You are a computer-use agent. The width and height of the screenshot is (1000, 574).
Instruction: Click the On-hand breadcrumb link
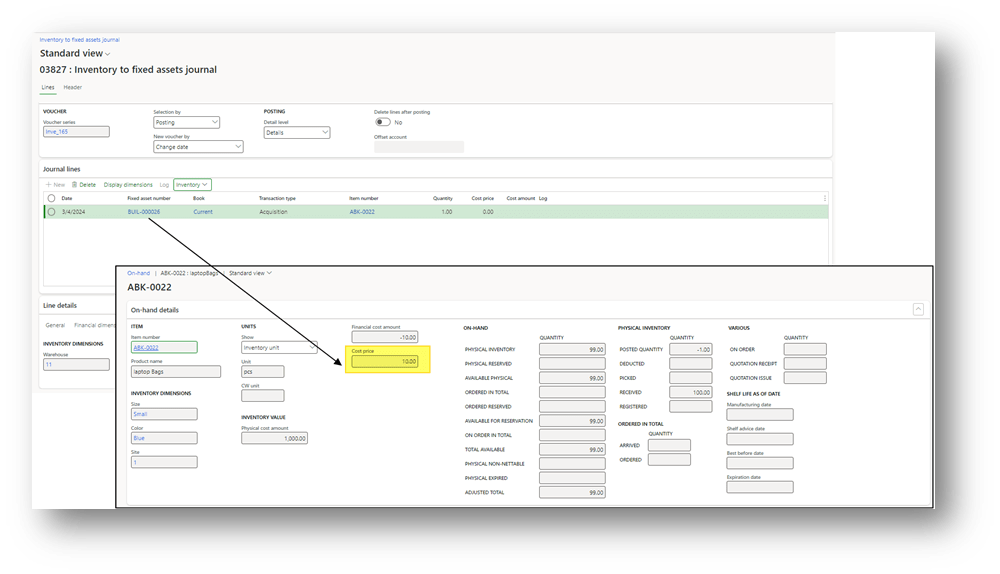pyautogui.click(x=138, y=273)
